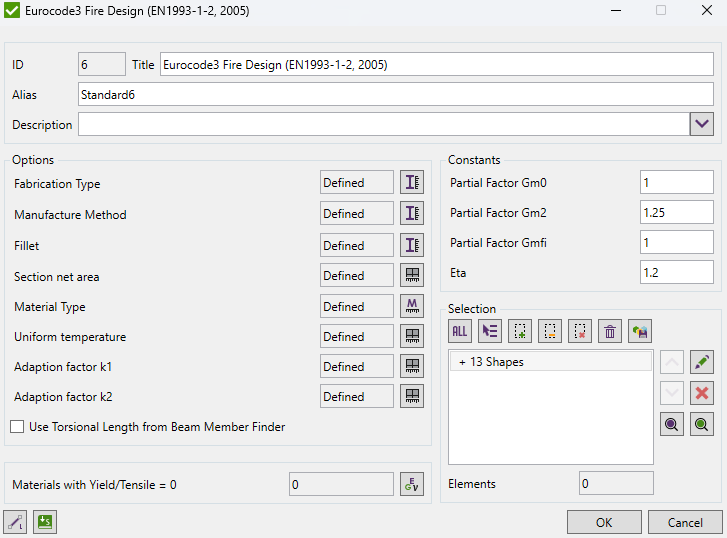Click the green magnifier icon
The width and height of the screenshot is (727, 538).
pos(702,425)
